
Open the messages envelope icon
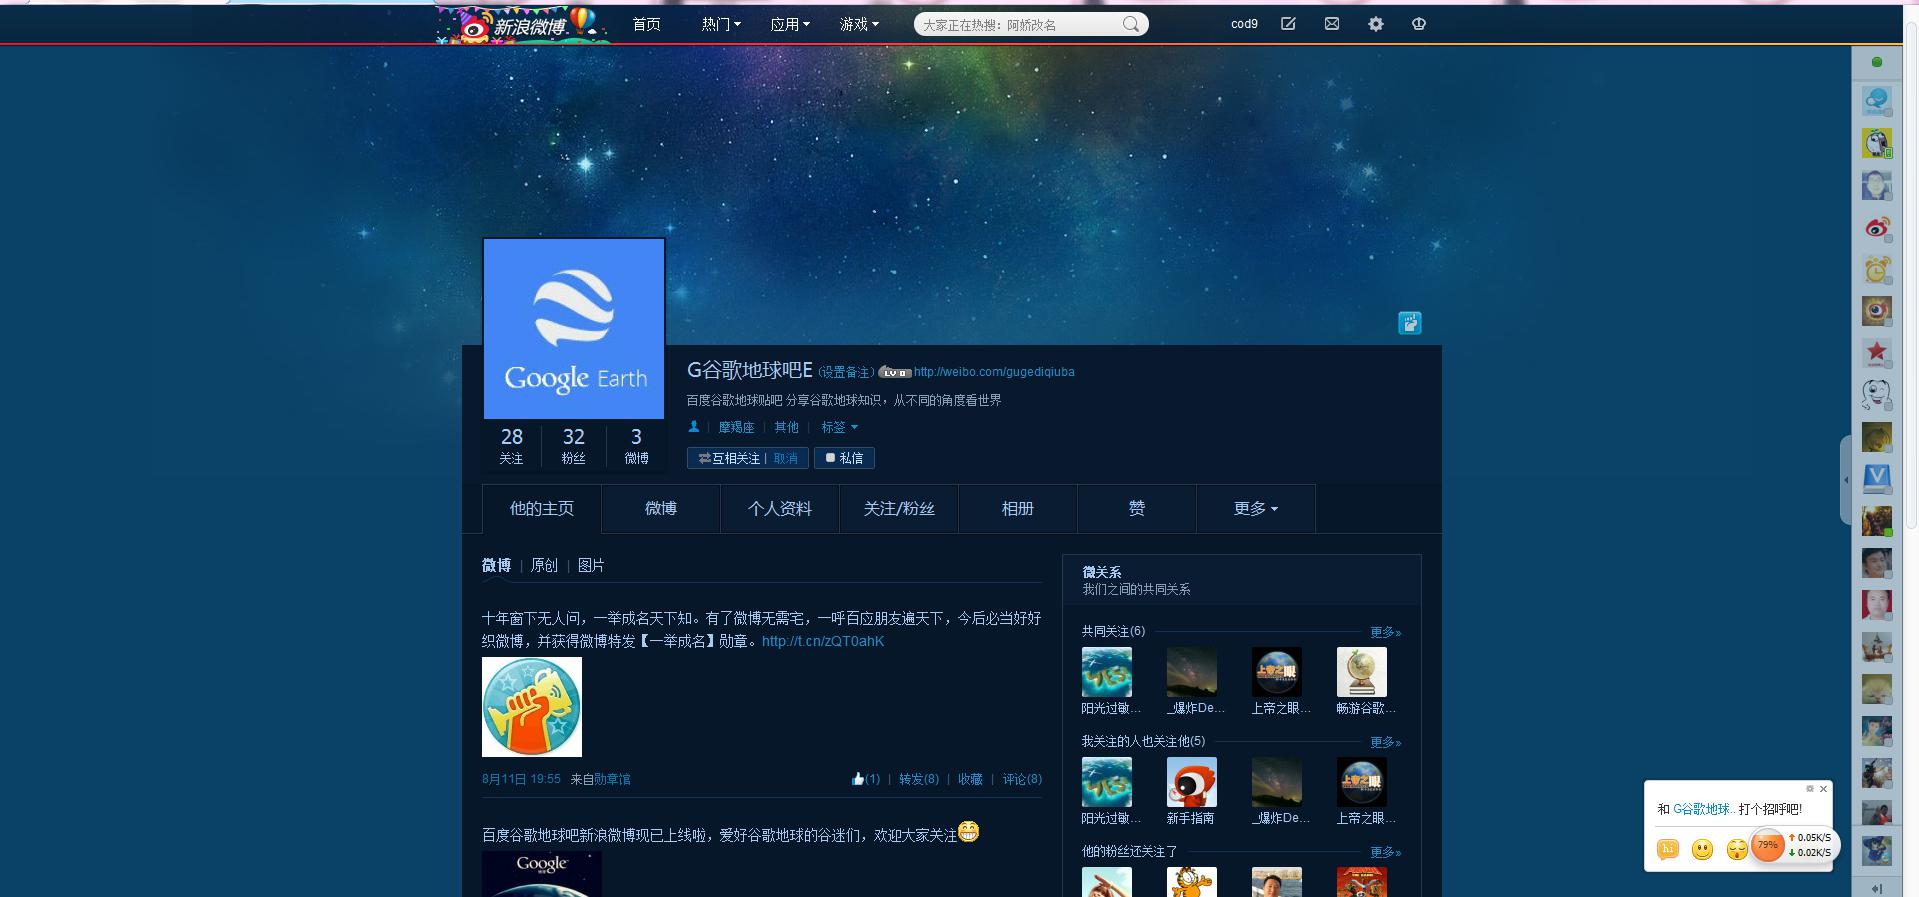click(x=1332, y=24)
